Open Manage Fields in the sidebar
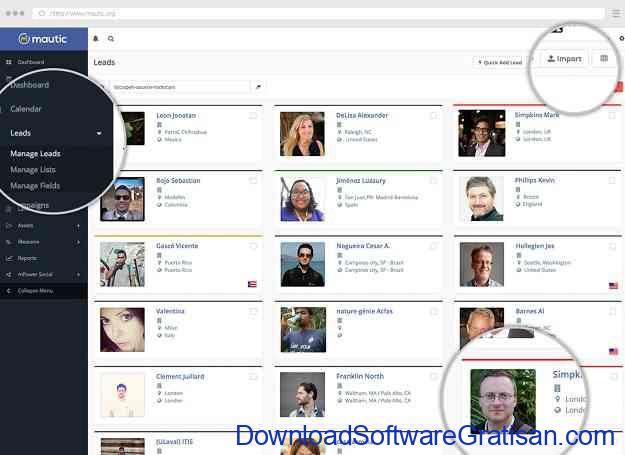Image resolution: width=625 pixels, height=455 pixels. (x=35, y=186)
